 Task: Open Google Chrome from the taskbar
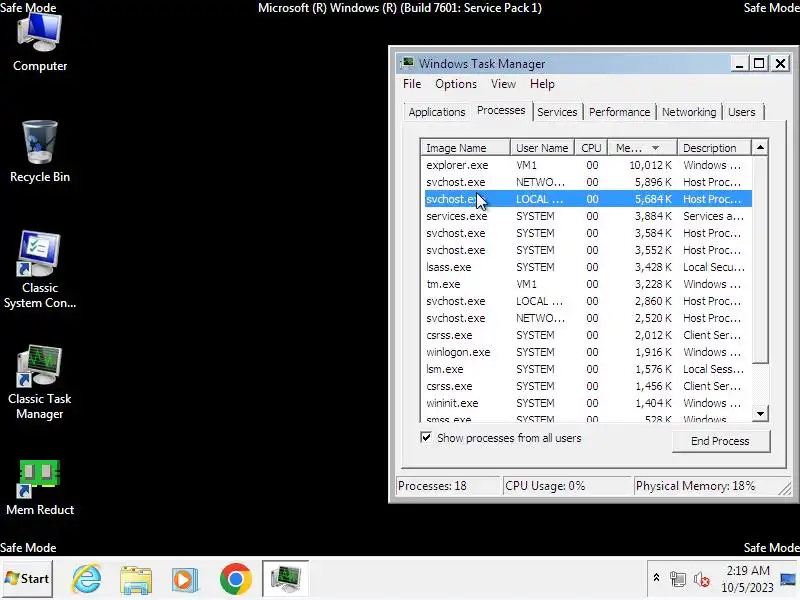[x=235, y=579]
